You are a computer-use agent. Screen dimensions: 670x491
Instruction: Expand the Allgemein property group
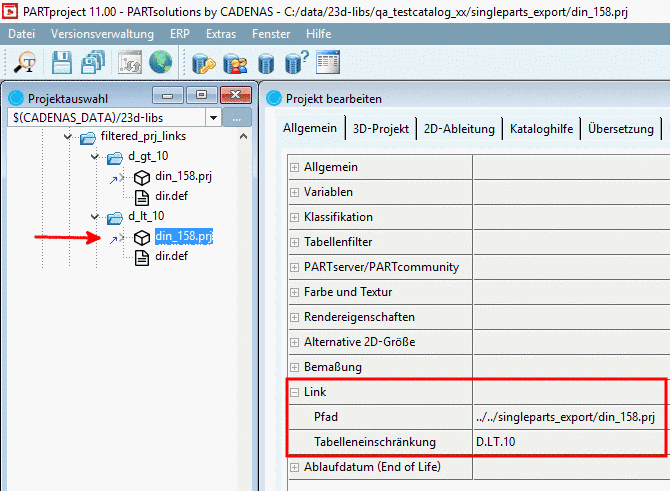tap(294, 167)
